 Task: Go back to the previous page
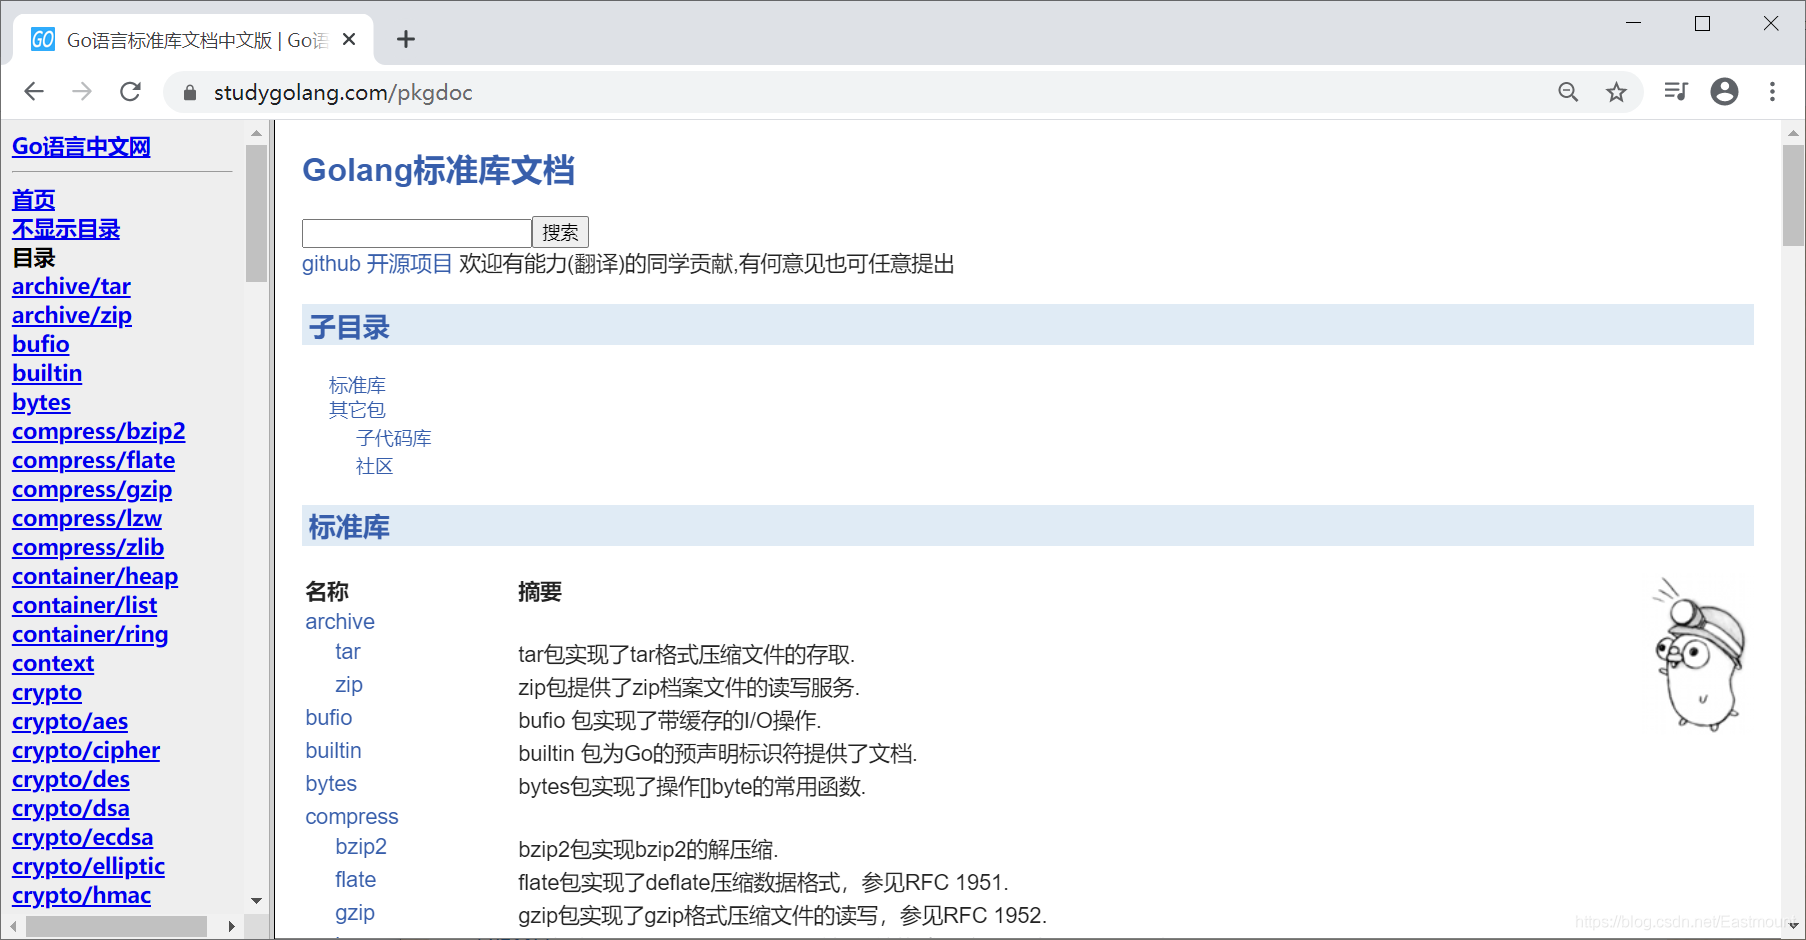click(x=34, y=92)
